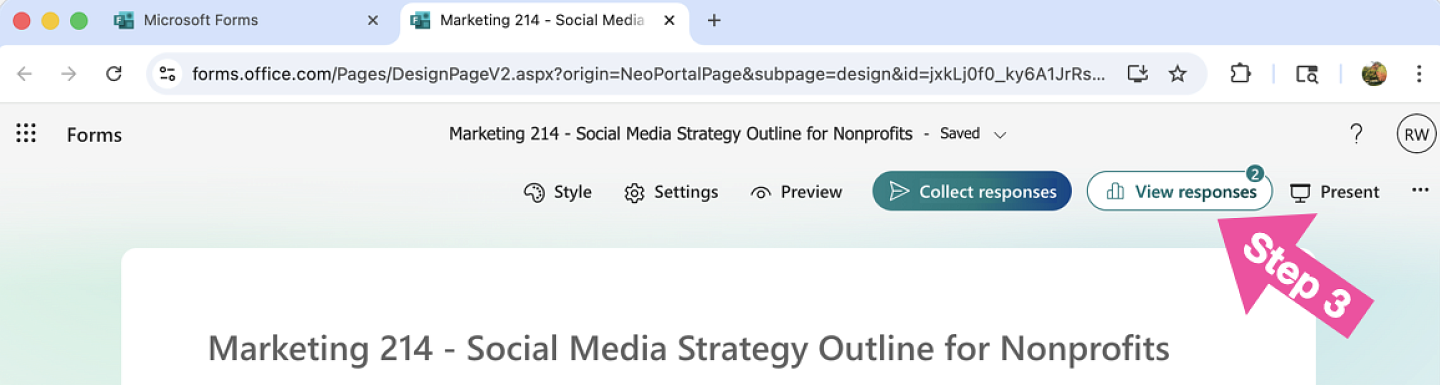Click the form title in the header
Image resolution: width=1440 pixels, height=385 pixels.
coord(681,134)
